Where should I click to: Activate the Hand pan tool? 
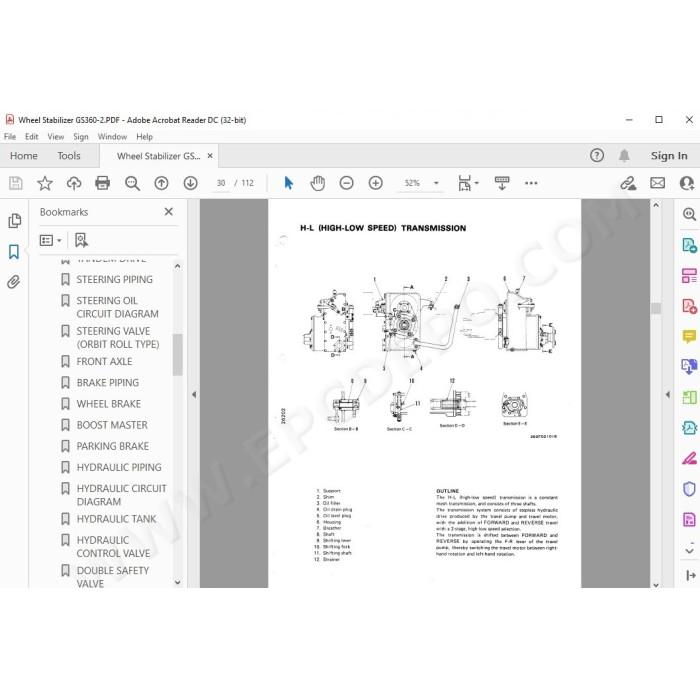coord(318,183)
